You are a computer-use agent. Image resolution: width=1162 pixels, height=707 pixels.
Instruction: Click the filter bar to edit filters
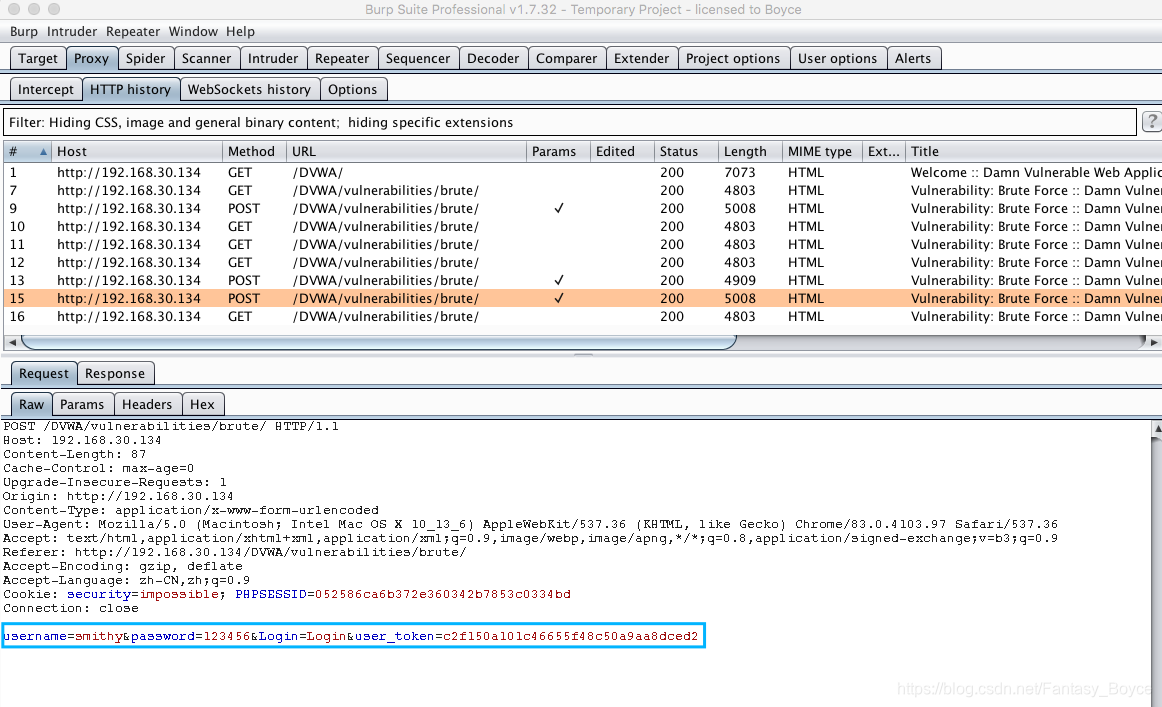(x=569, y=122)
